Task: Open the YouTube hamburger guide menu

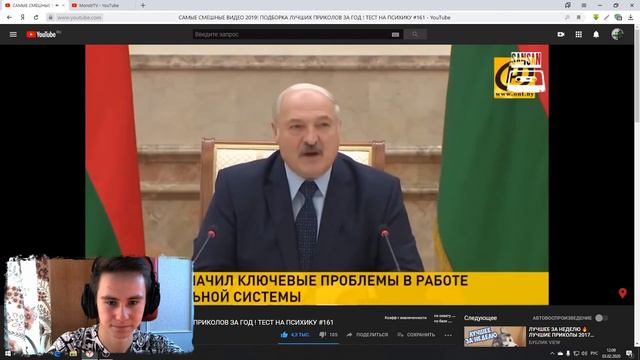Action: [13, 35]
